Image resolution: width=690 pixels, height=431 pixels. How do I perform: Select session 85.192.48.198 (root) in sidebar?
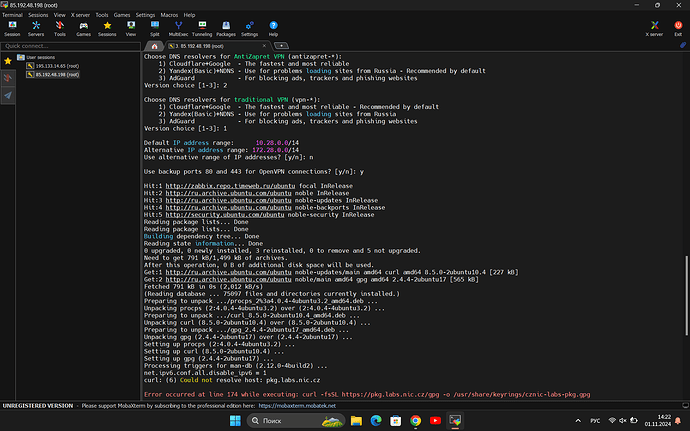point(53,74)
